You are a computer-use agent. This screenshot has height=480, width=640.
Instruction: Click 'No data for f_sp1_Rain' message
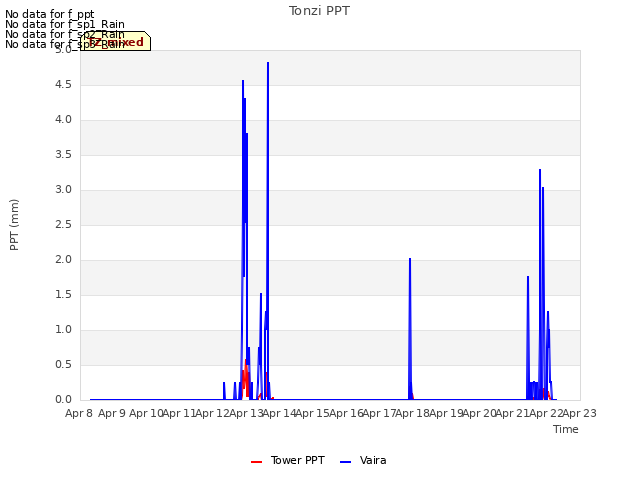click(65, 24)
